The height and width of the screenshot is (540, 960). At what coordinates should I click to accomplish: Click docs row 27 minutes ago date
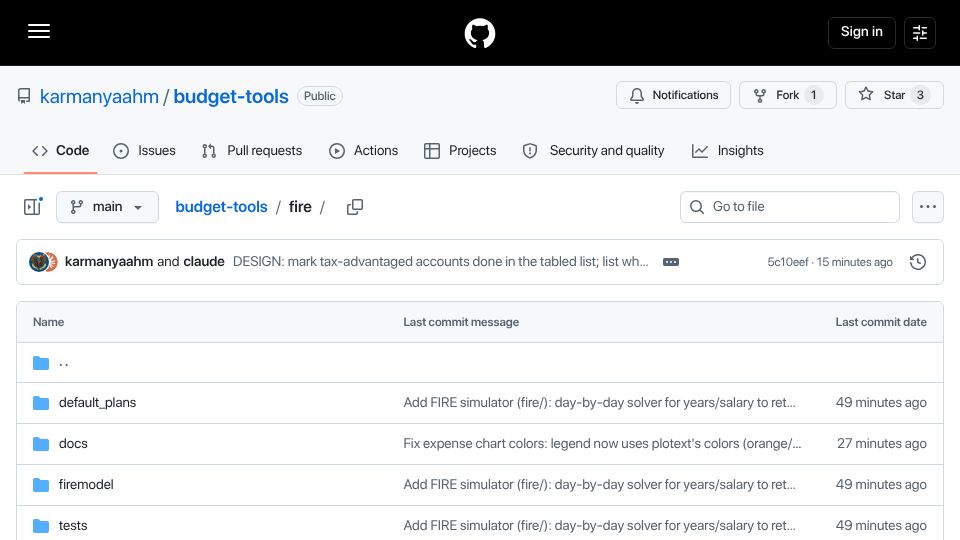pyautogui.click(x=882, y=444)
